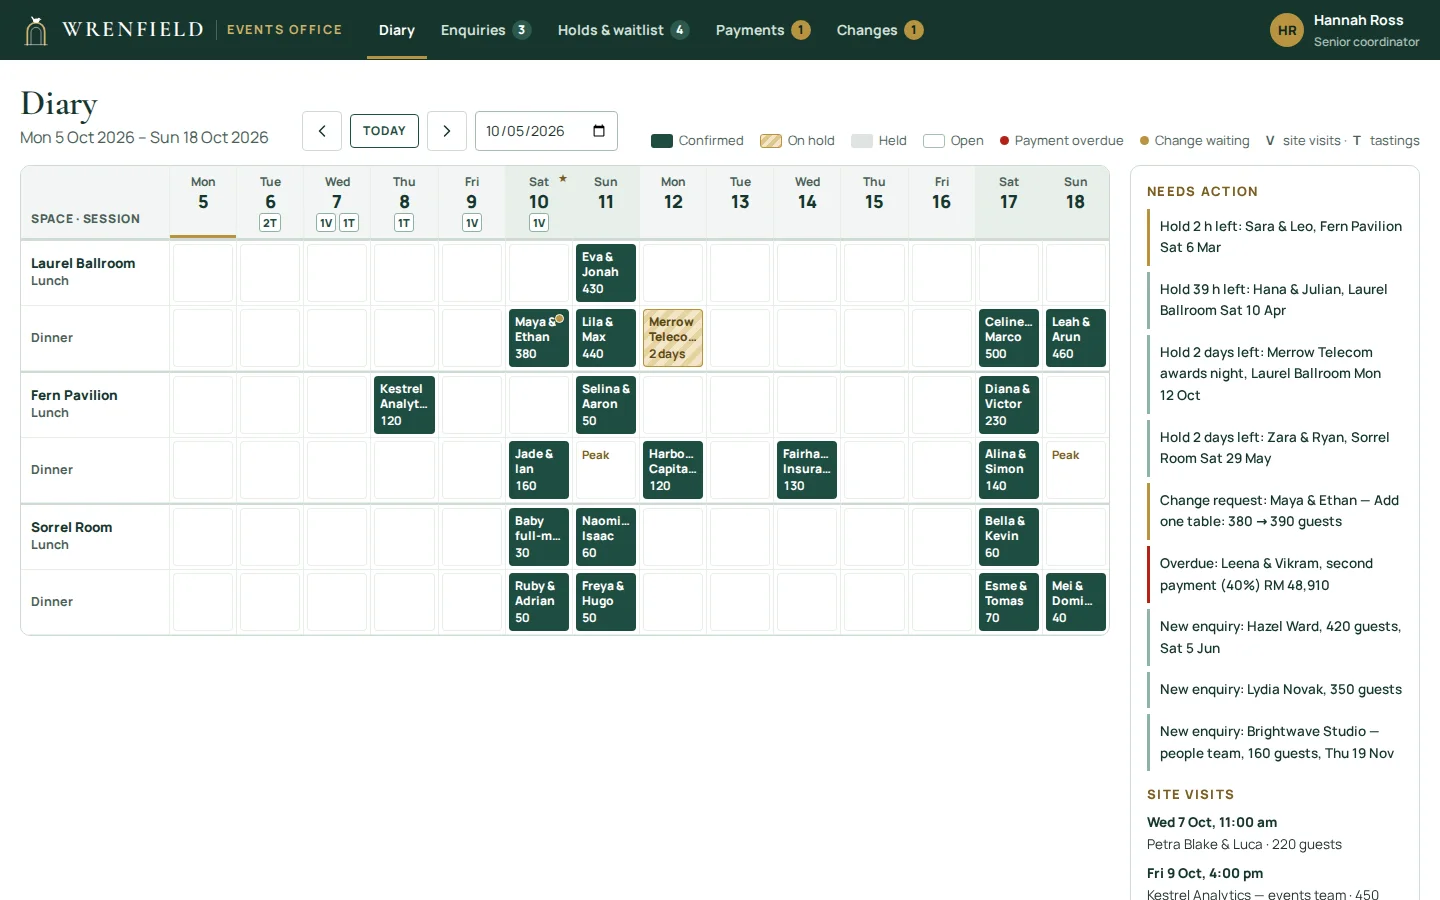
Task: Open New enquiry Brightwave Studio item
Action: click(x=1276, y=742)
